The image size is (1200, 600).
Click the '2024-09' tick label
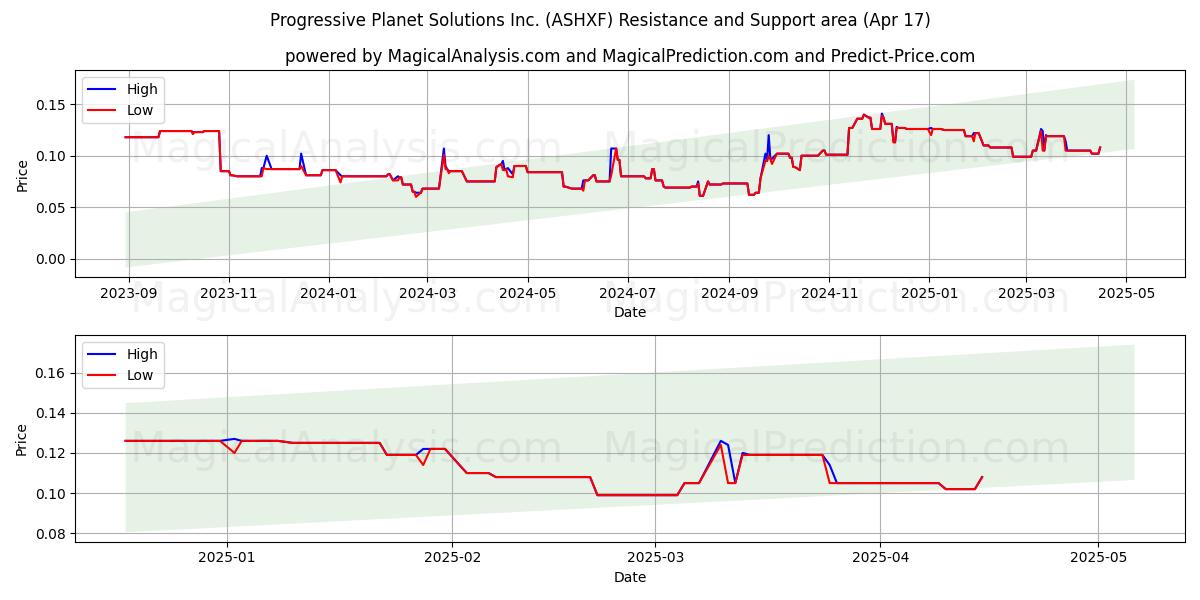(x=729, y=292)
